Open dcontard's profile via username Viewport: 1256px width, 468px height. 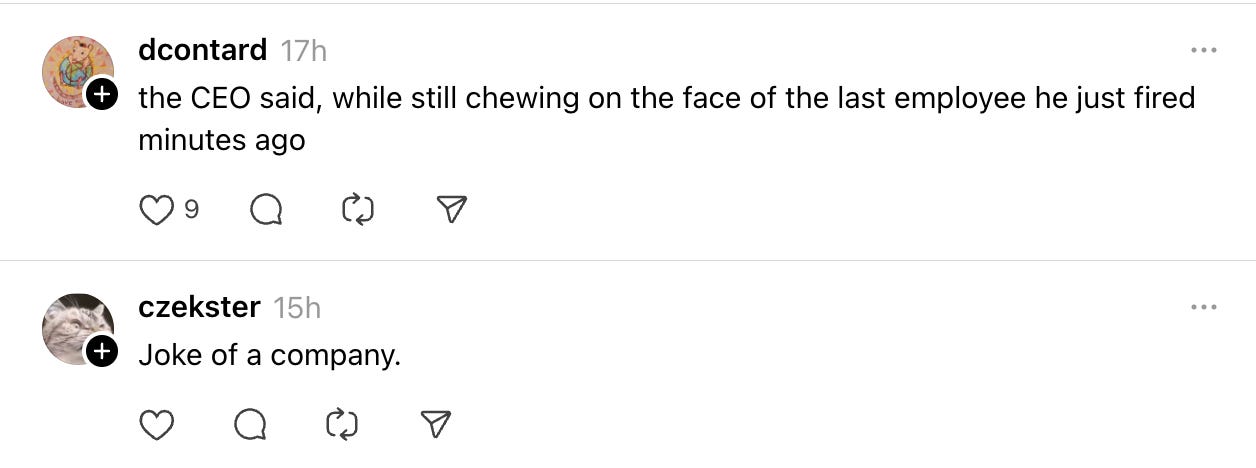(202, 50)
